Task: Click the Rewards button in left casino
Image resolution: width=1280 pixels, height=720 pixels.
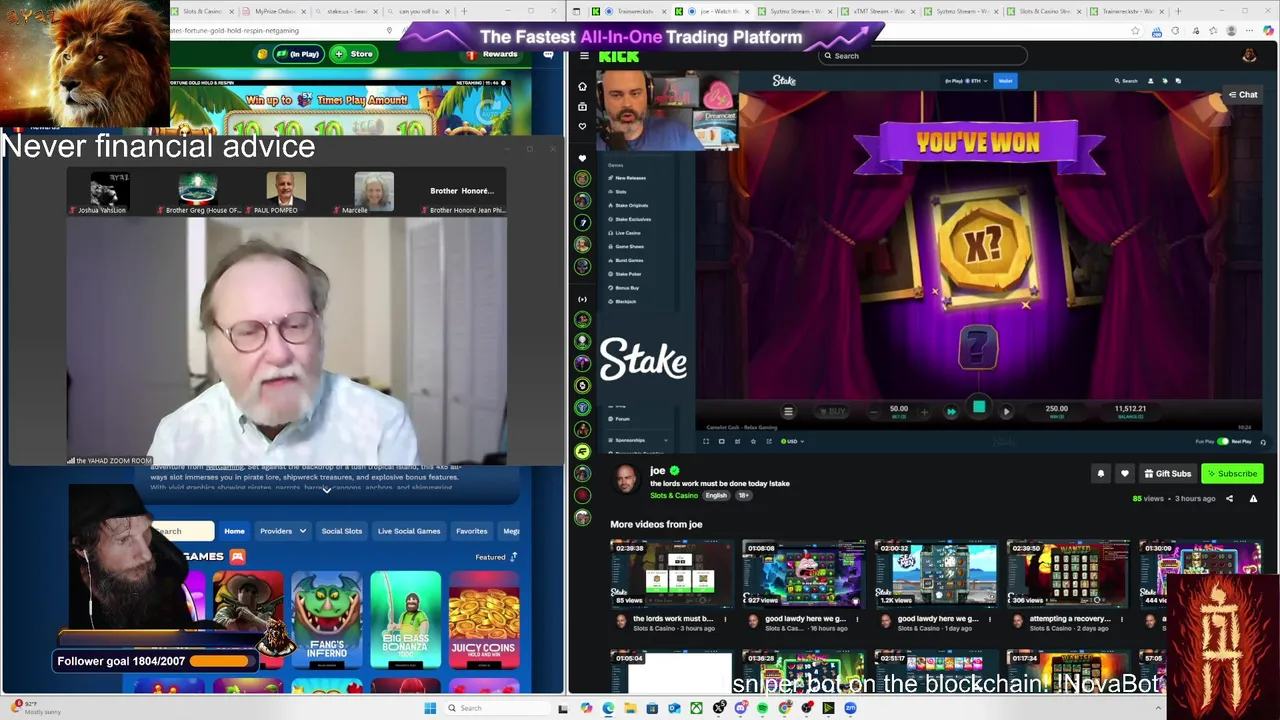Action: tap(493, 54)
